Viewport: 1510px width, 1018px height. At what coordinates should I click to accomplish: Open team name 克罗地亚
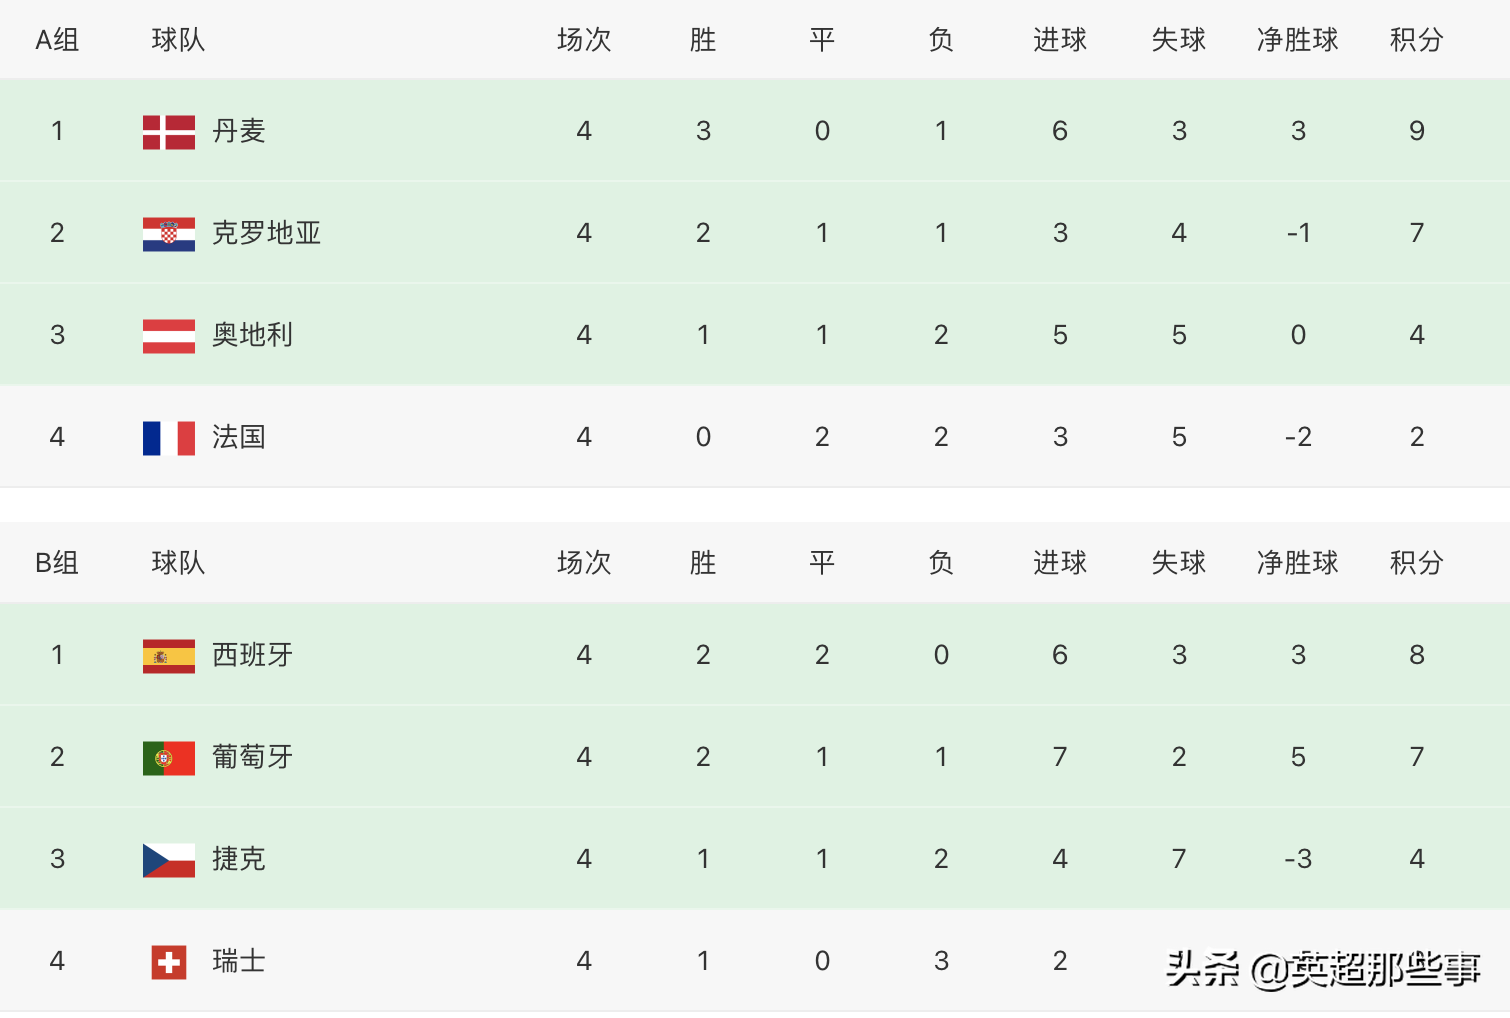point(266,233)
